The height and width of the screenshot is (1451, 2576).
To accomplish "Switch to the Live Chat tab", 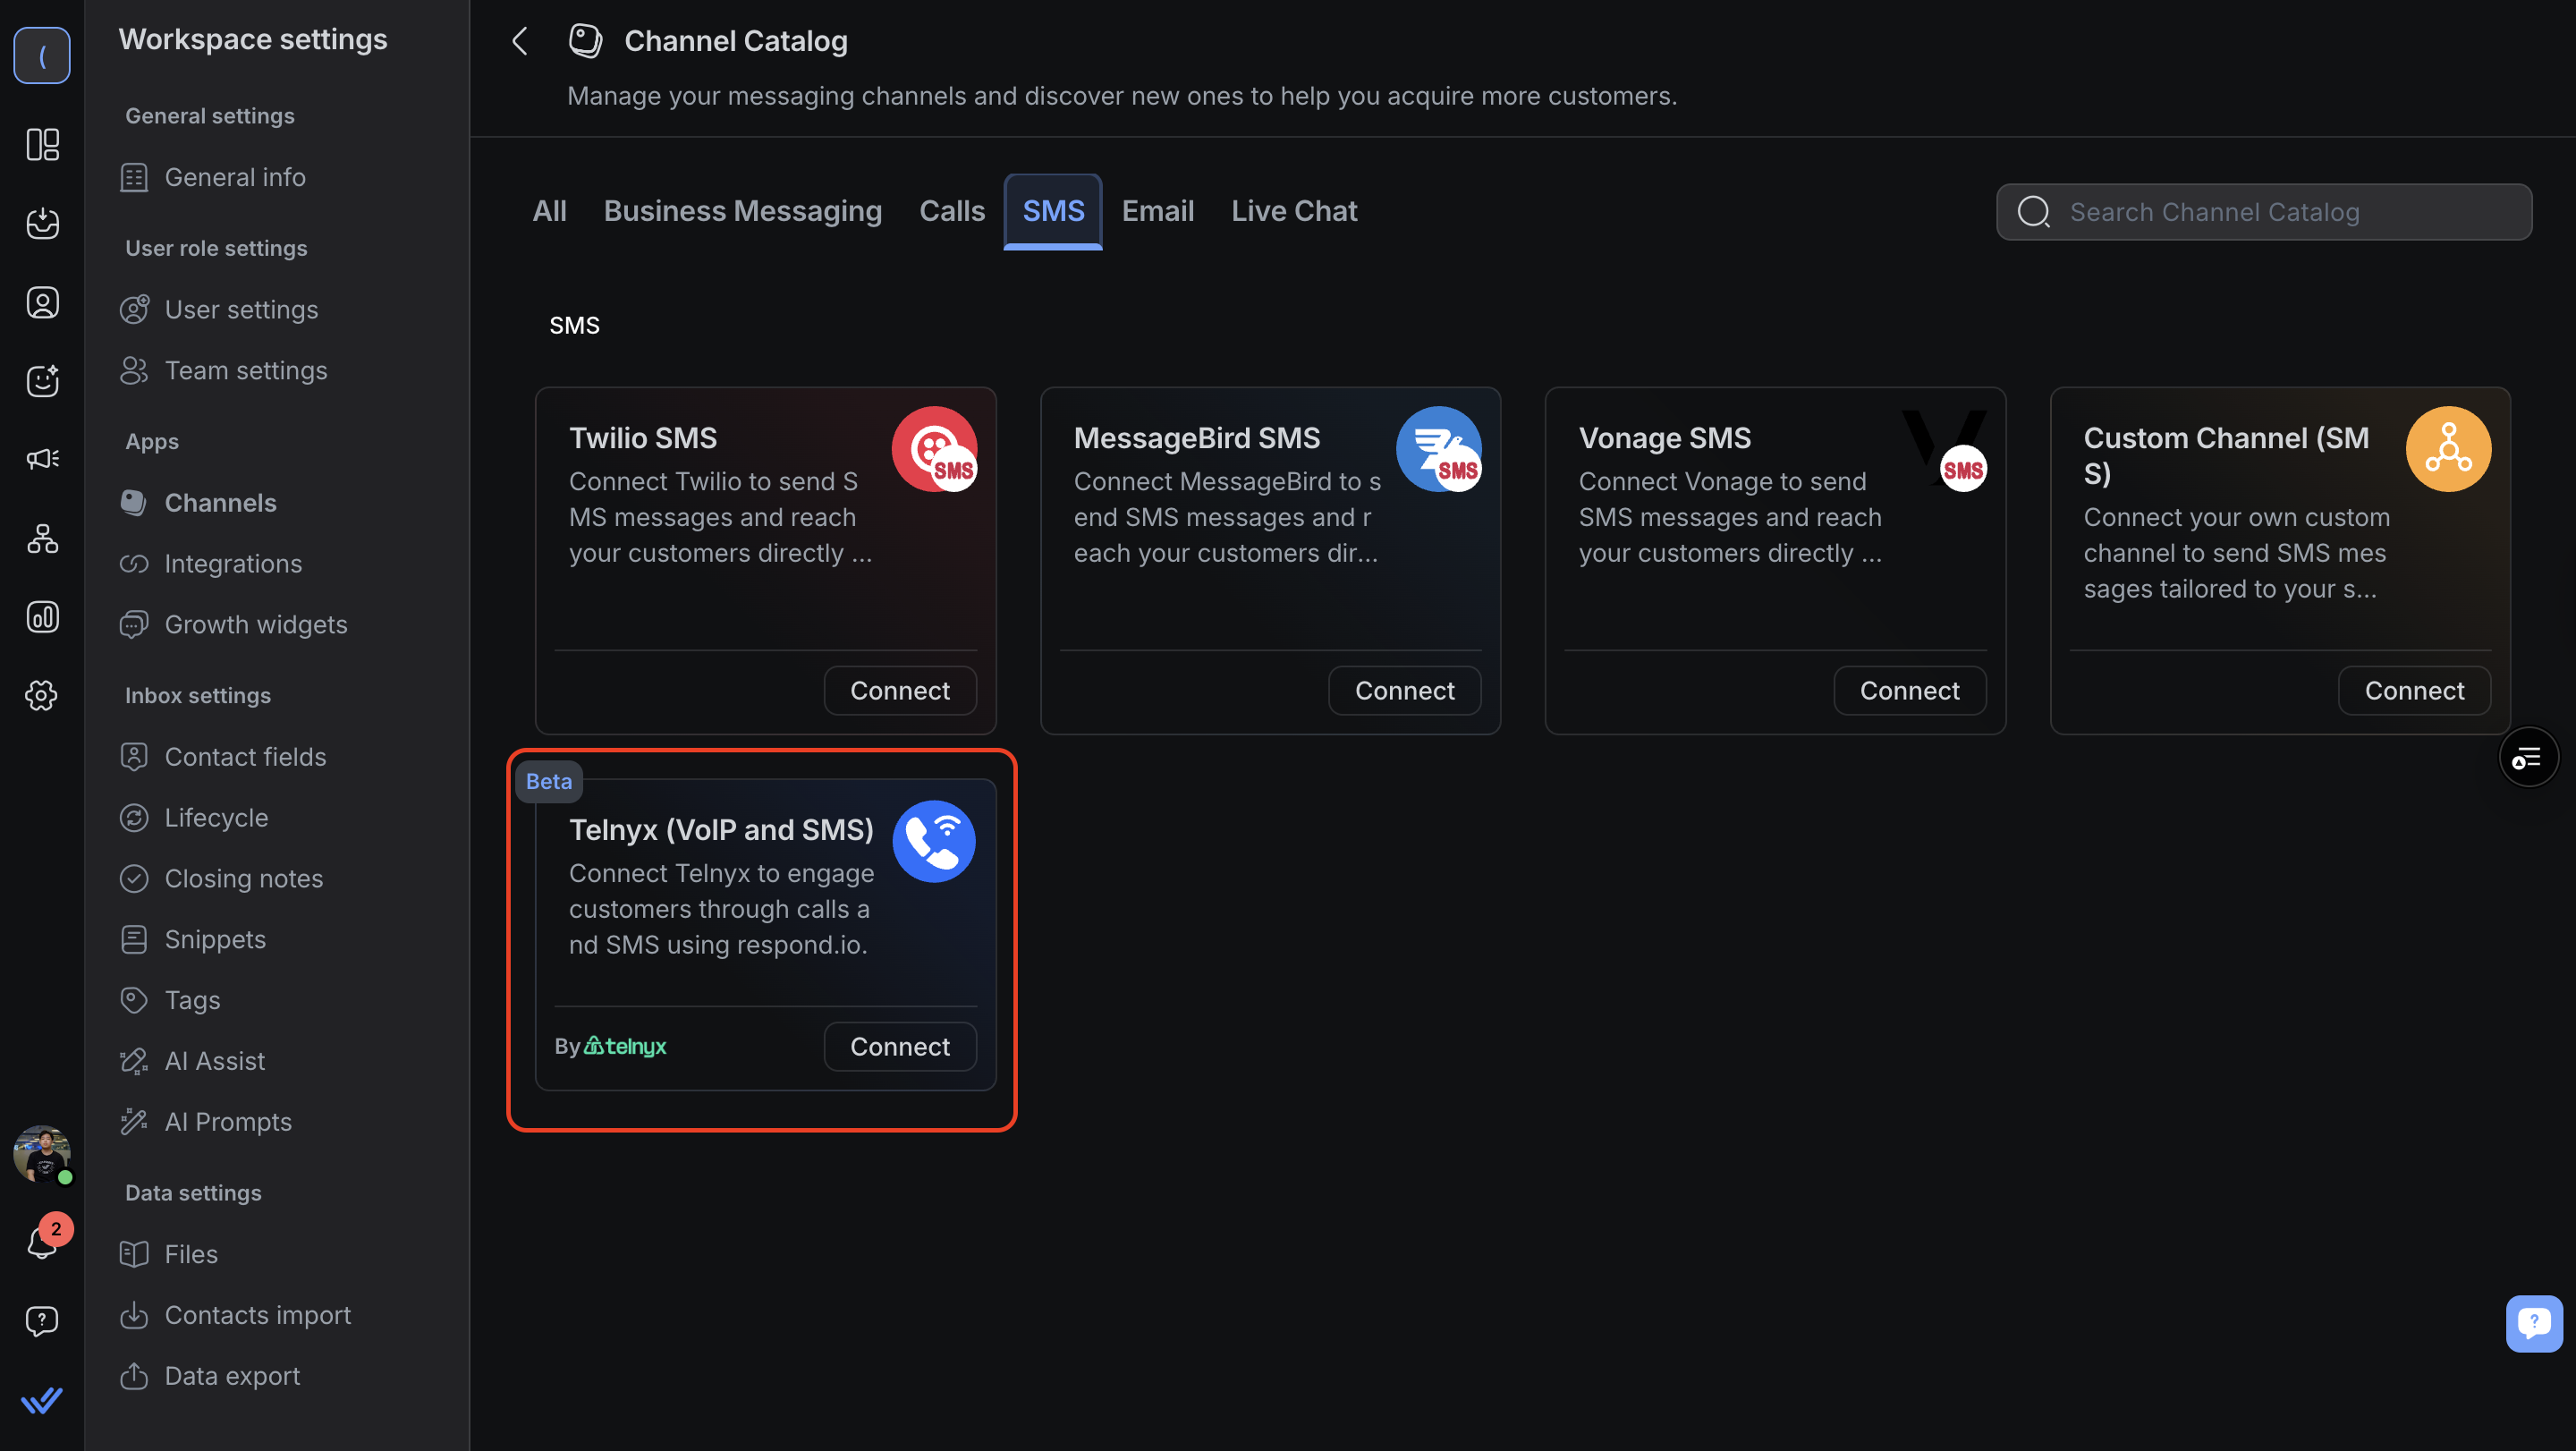I will (1293, 211).
